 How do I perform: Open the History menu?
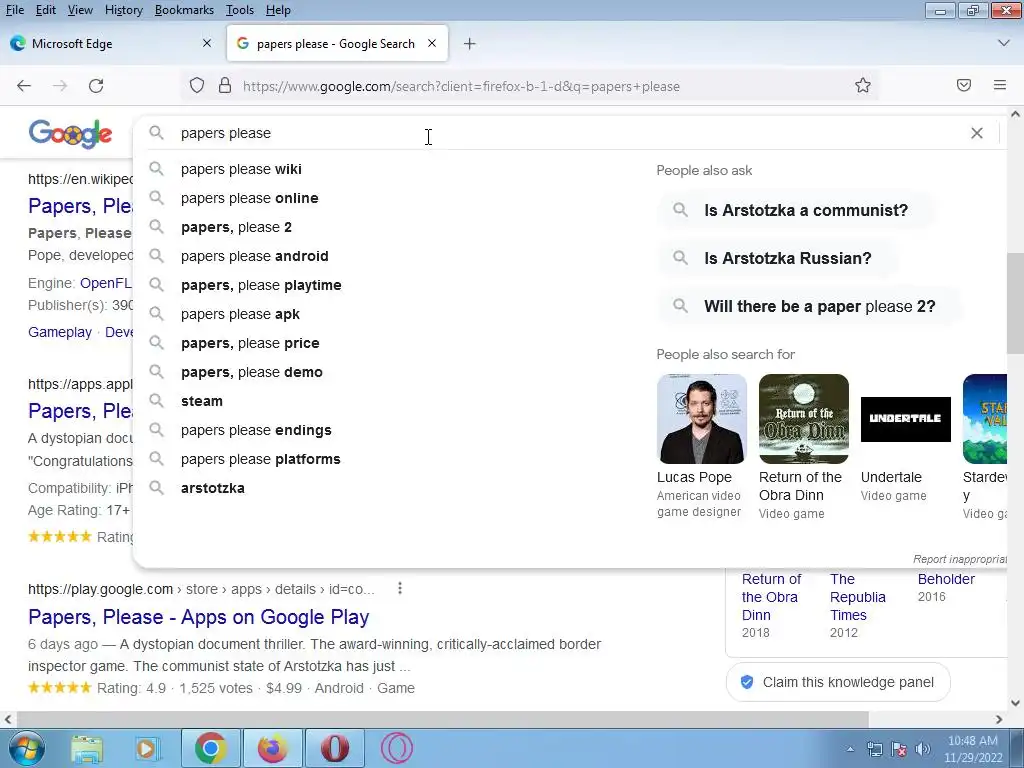tap(123, 10)
